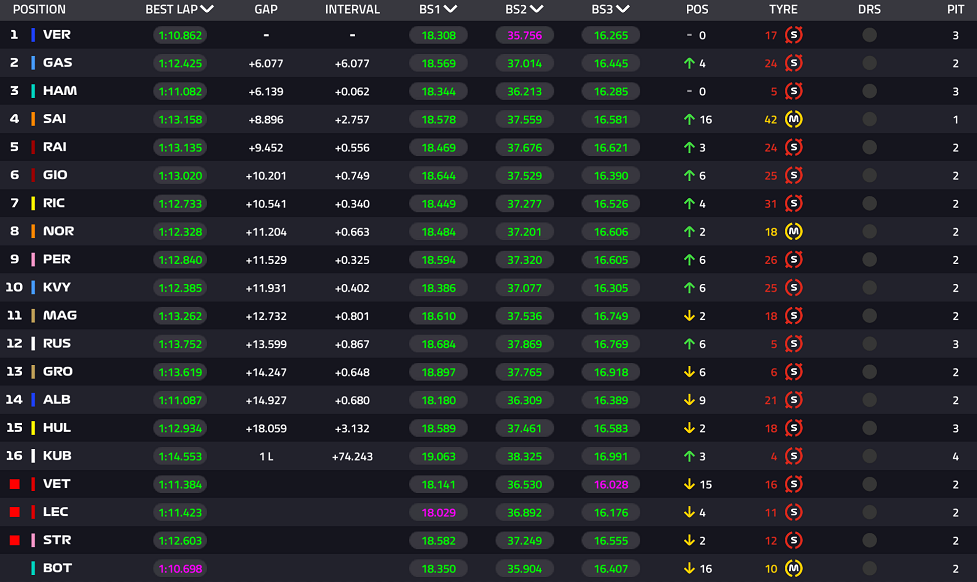The height and width of the screenshot is (582, 977).
Task: Click the medium tyre icon for NOR
Action: [794, 231]
